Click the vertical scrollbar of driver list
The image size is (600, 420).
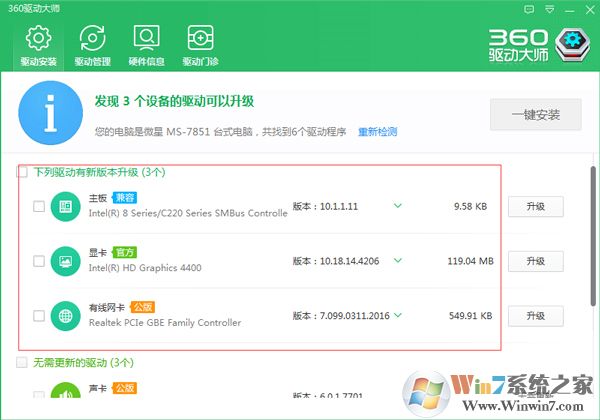[591, 230]
